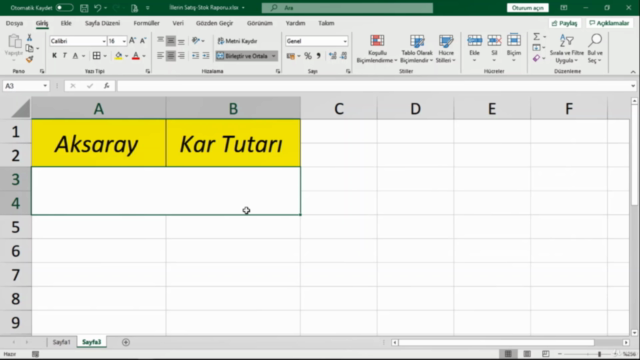Expand the Name Box A3 dropdown
This screenshot has width=640, height=360.
45,86
